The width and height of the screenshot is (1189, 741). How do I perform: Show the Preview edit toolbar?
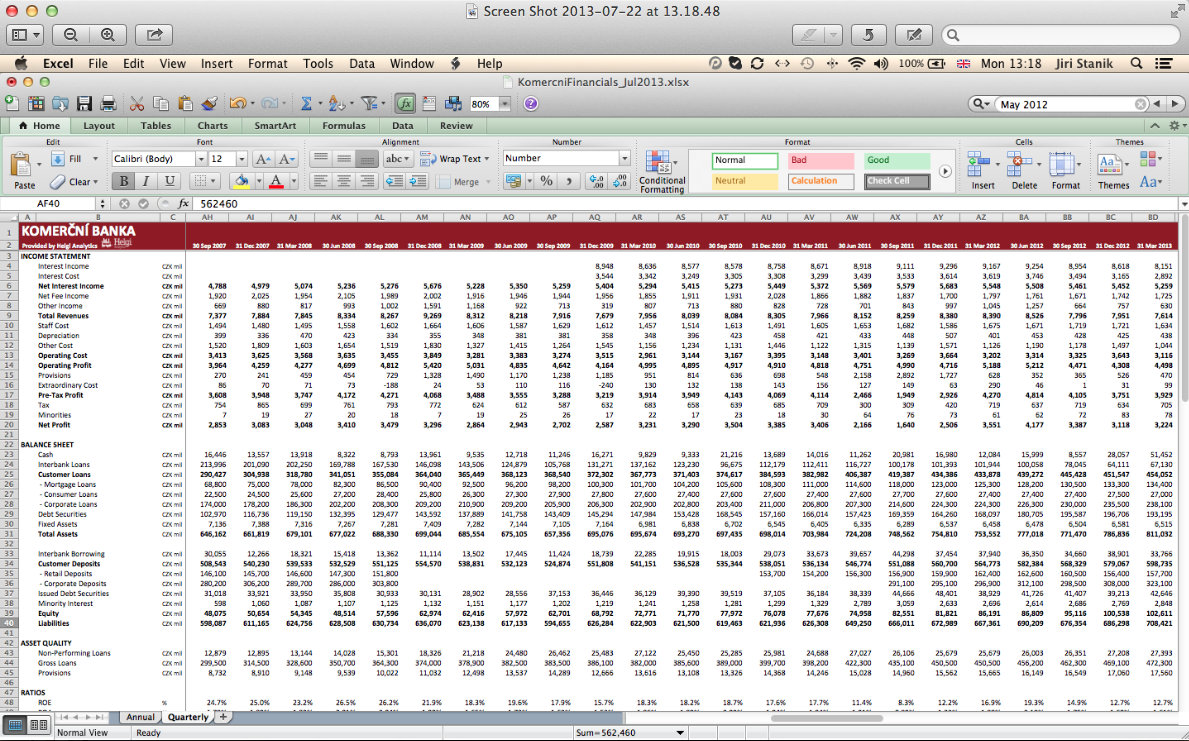(x=914, y=35)
